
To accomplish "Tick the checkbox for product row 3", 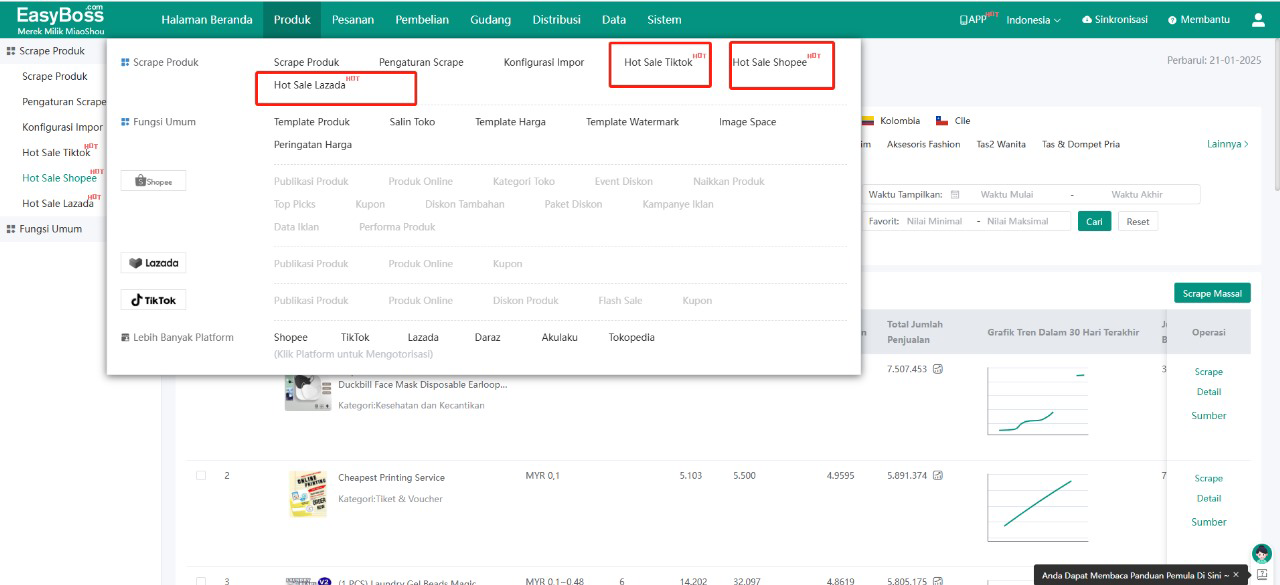I will (201, 581).
